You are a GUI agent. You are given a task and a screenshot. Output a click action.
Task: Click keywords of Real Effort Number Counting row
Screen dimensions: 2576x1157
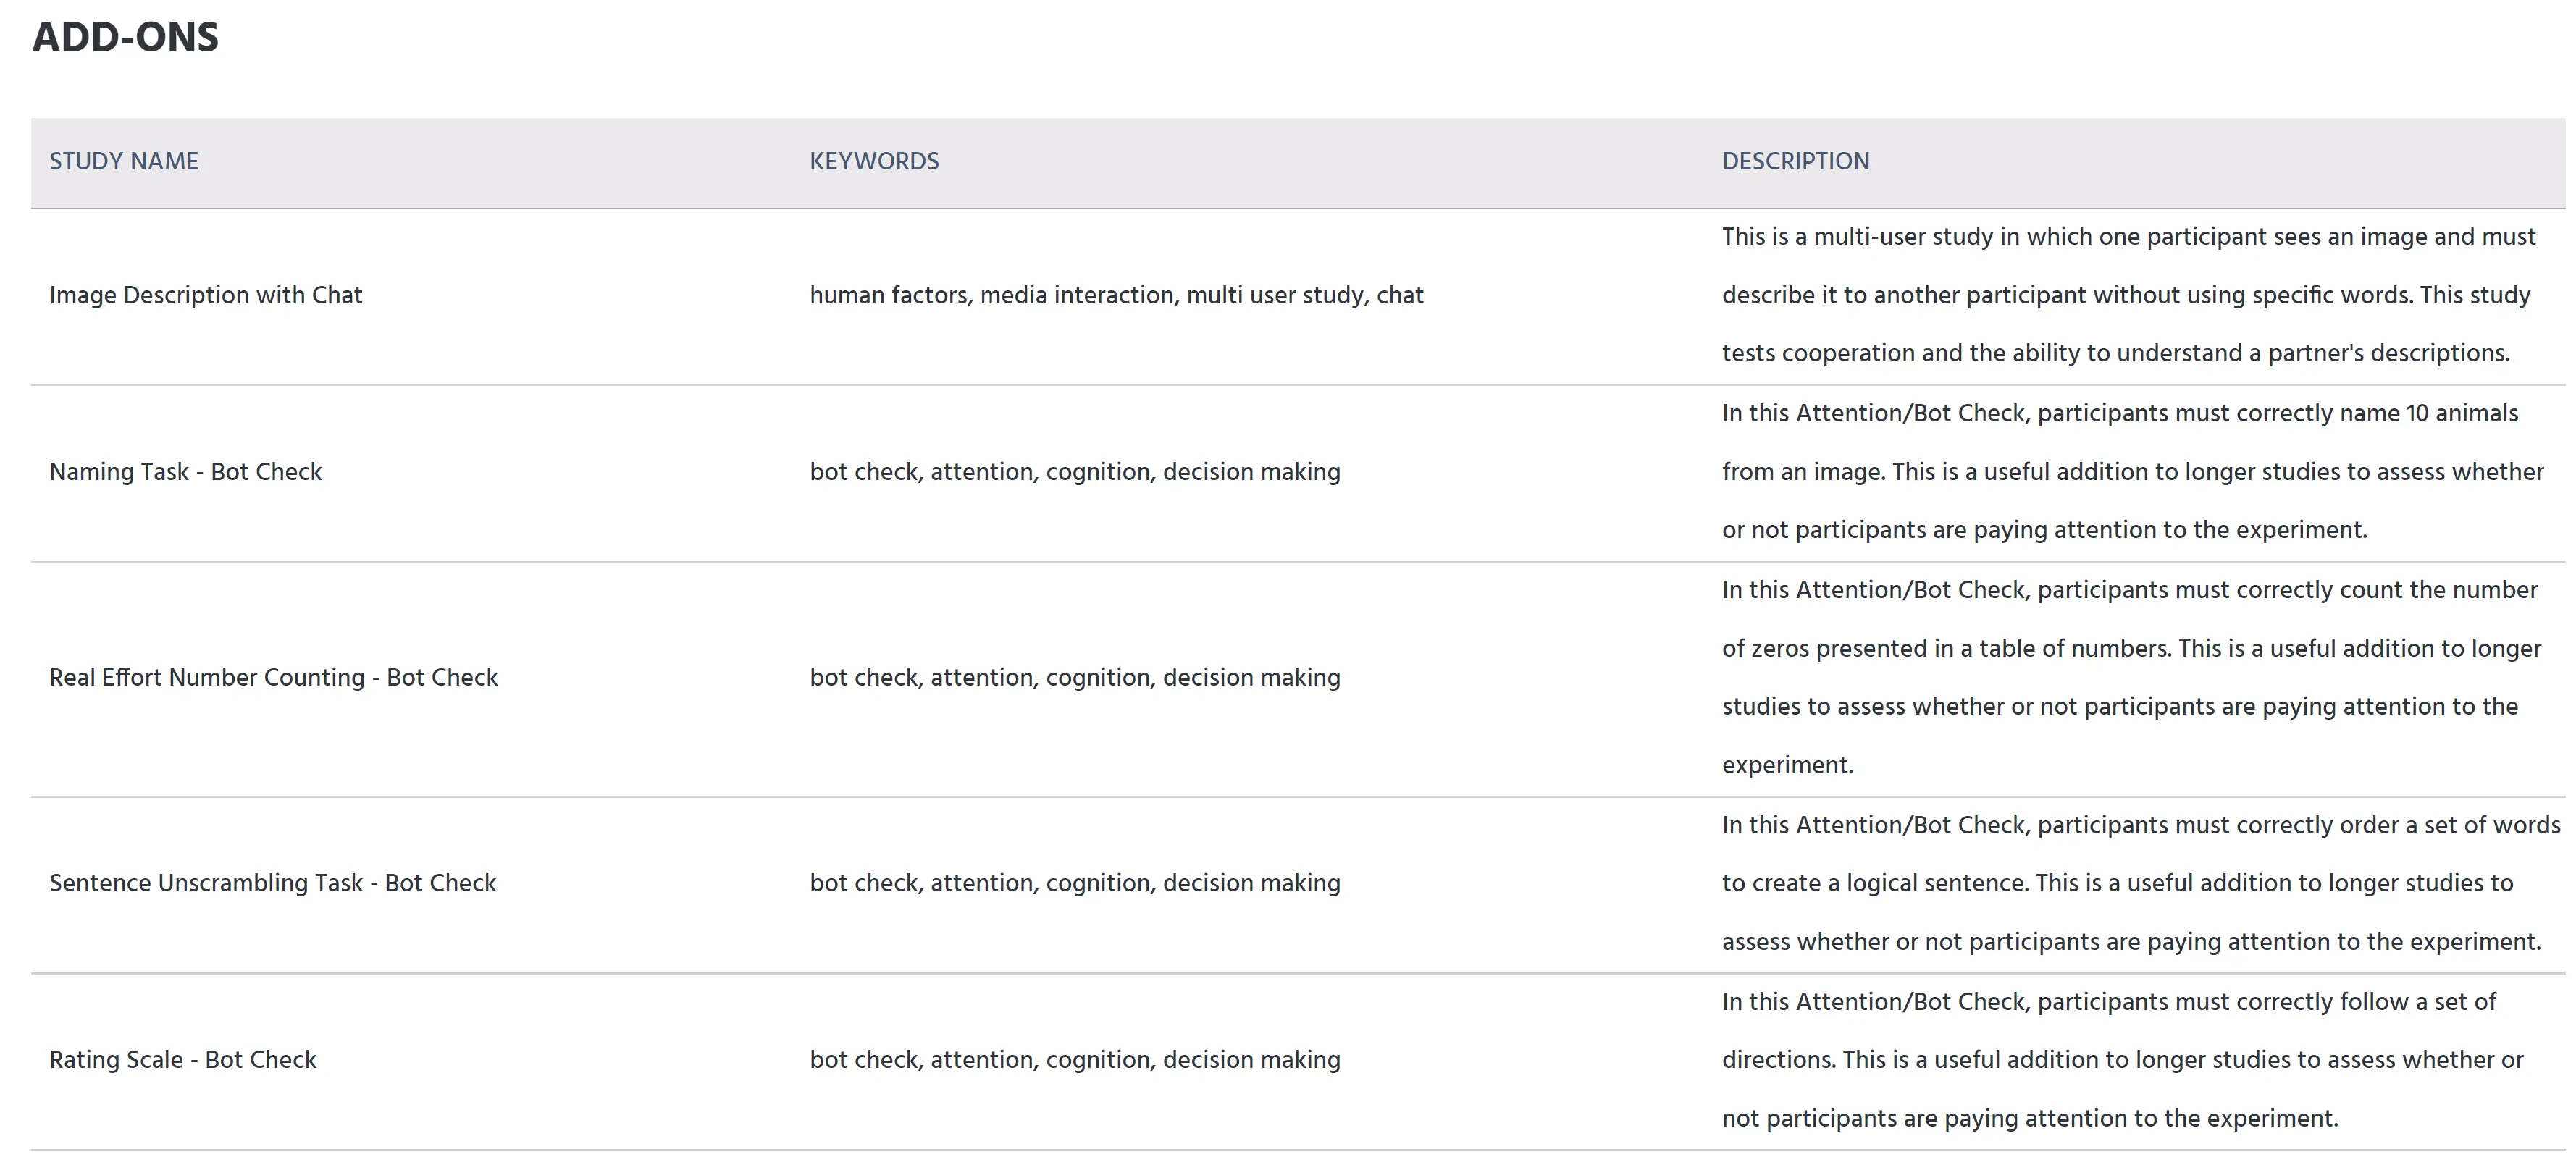1075,677
